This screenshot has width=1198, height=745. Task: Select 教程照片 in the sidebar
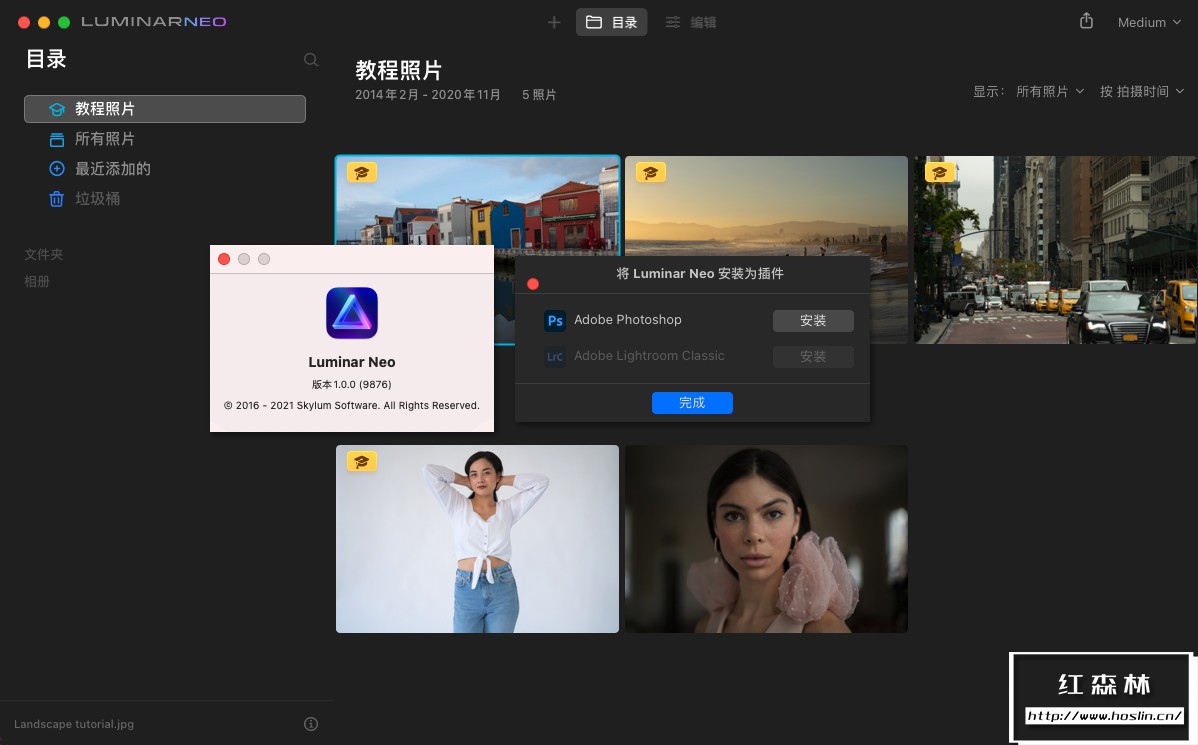(165, 109)
